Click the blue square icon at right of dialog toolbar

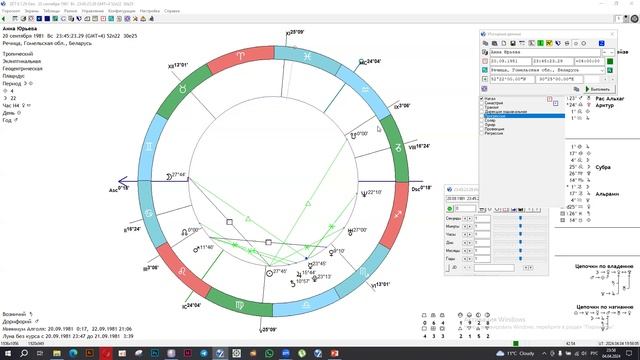(x=602, y=43)
